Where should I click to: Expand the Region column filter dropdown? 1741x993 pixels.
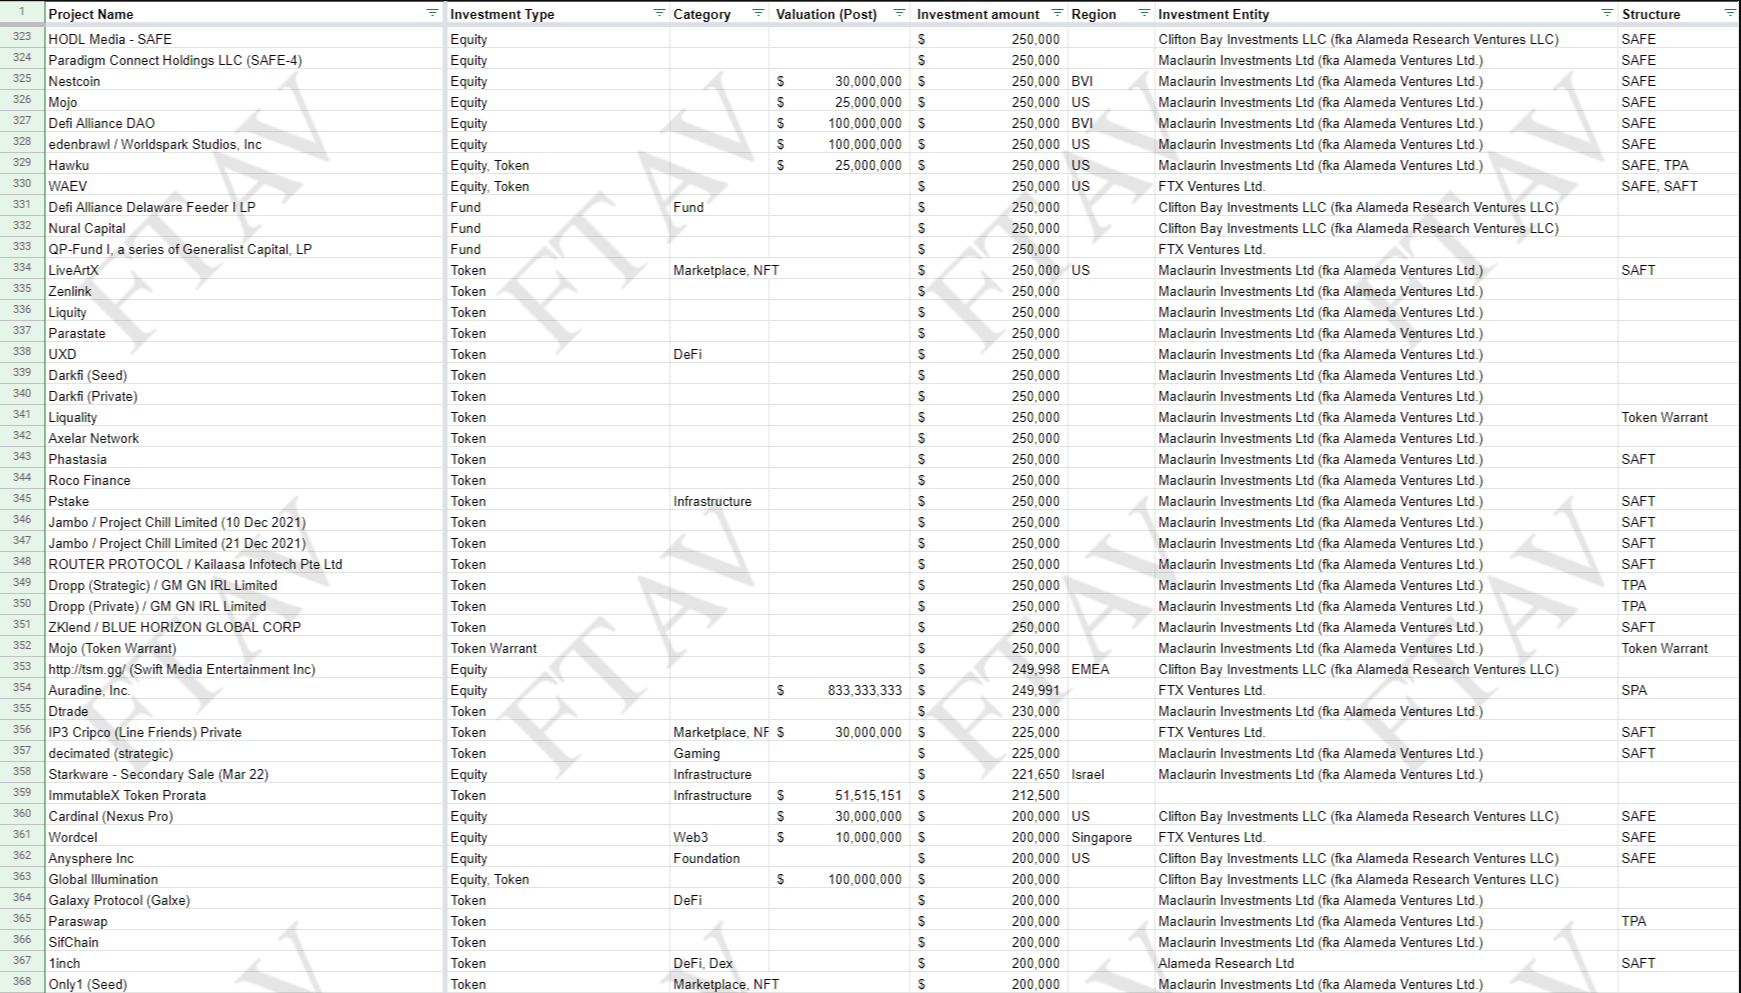coord(1144,14)
